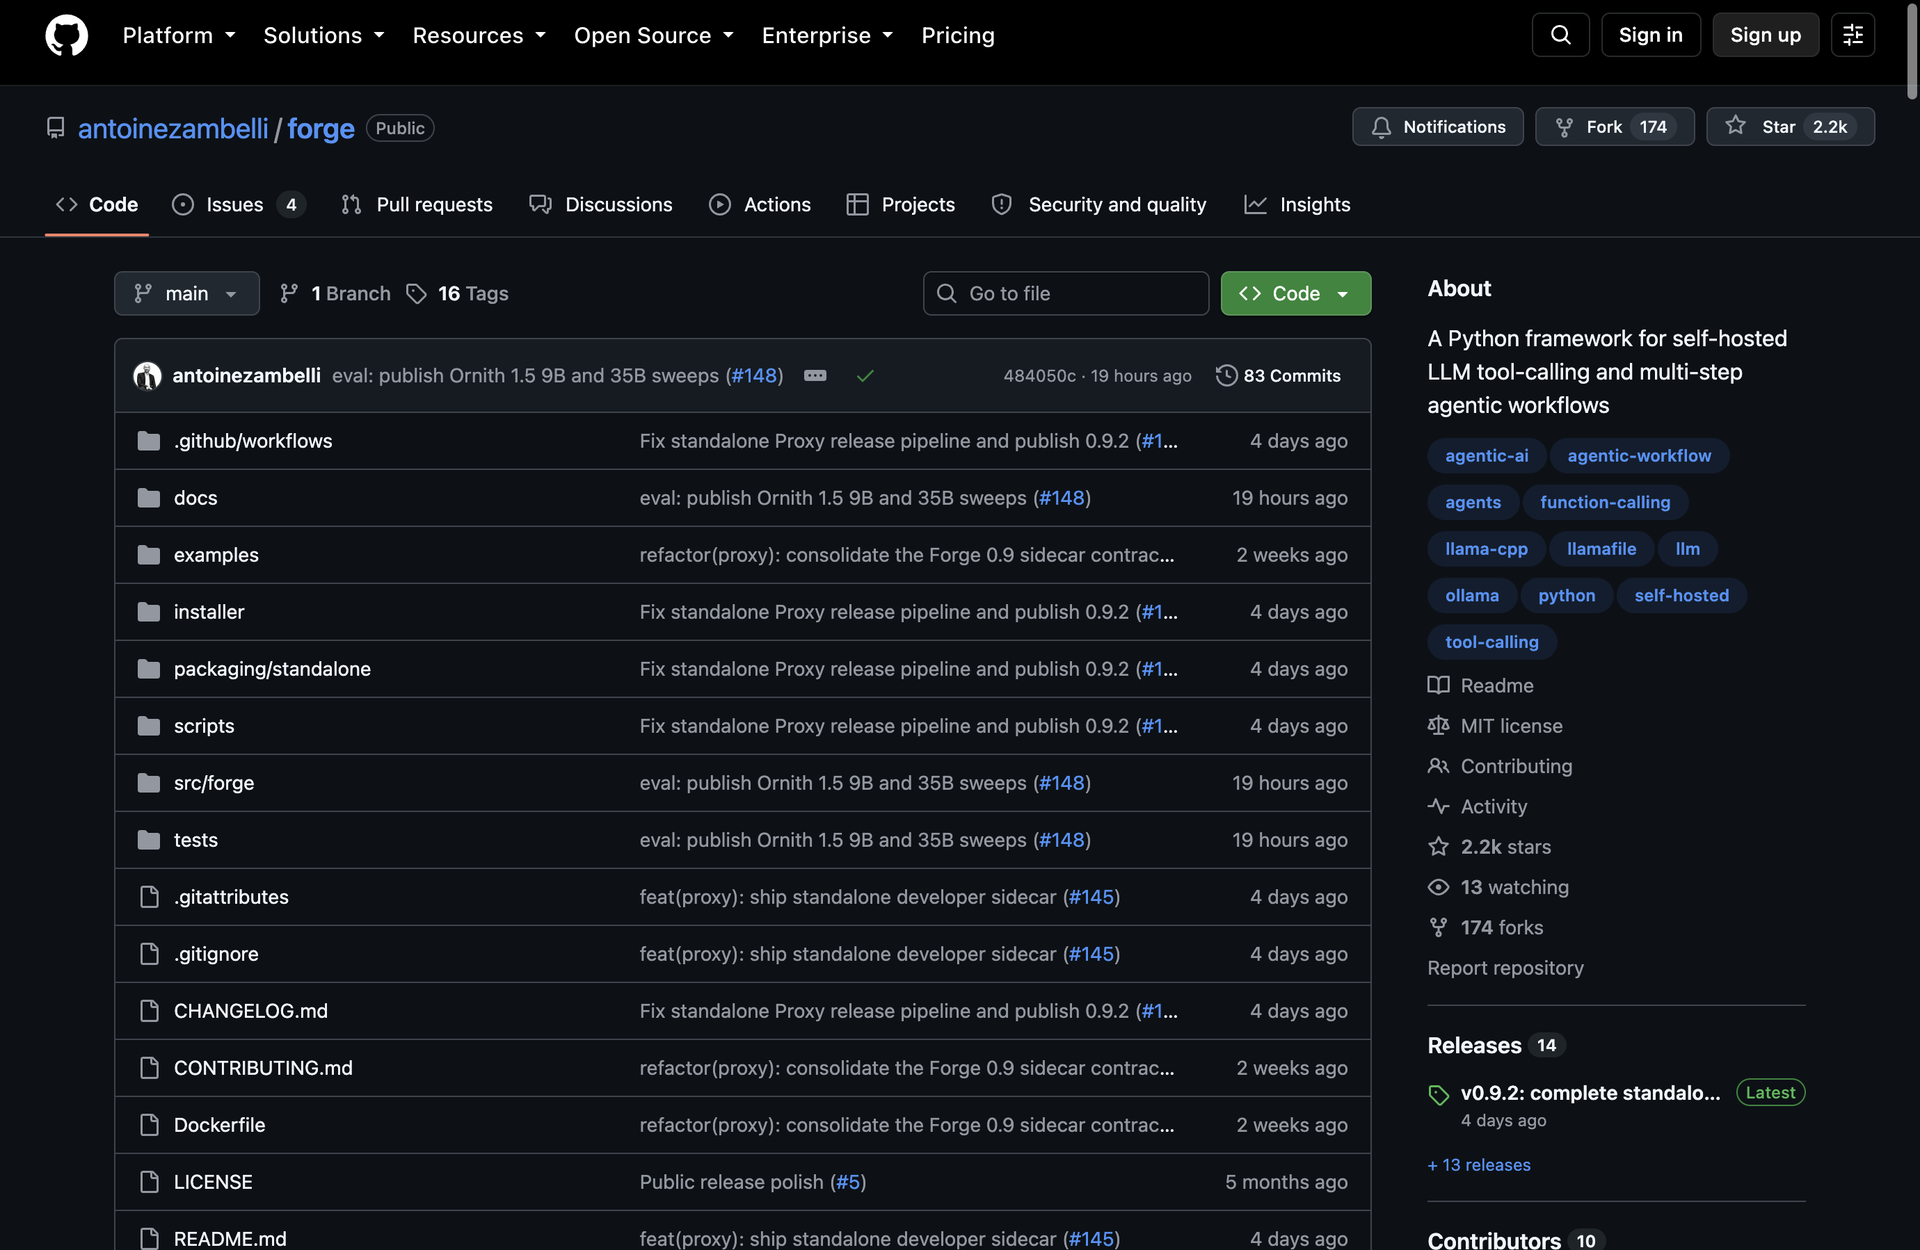Open the green Code dropdown
Screen dimensions: 1920x1250
click(1295, 294)
